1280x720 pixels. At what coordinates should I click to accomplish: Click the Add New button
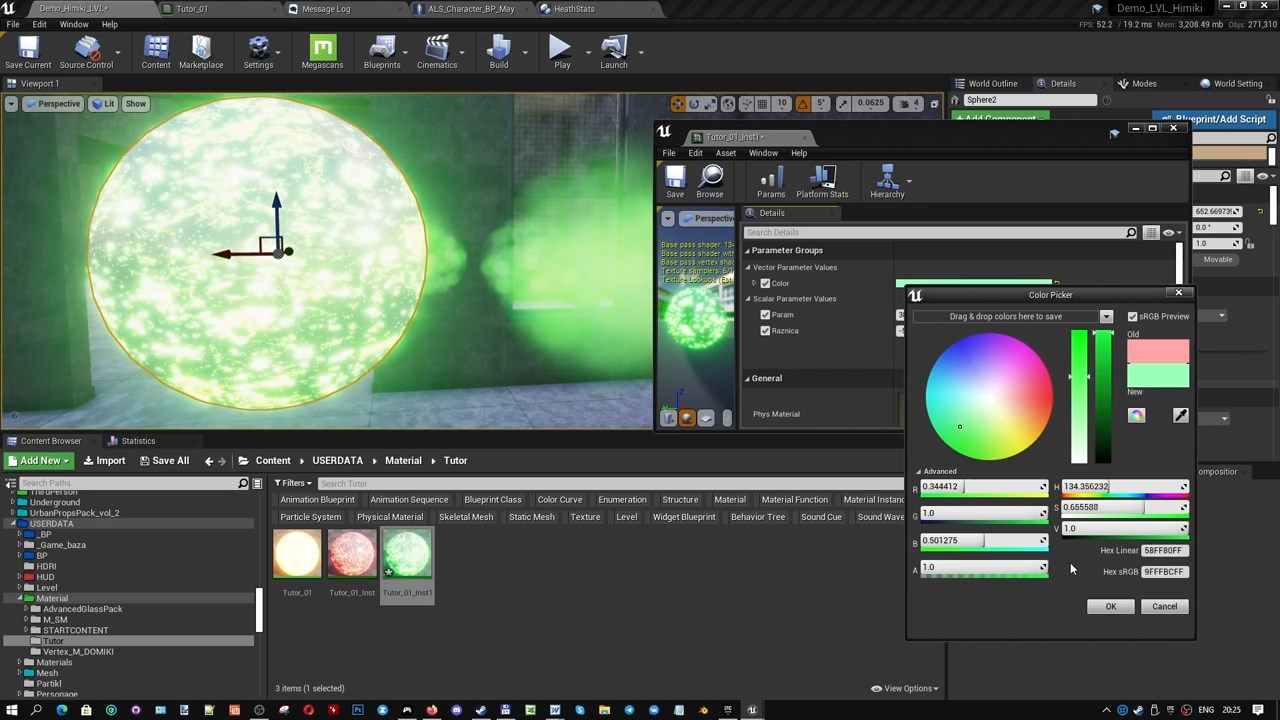point(39,461)
